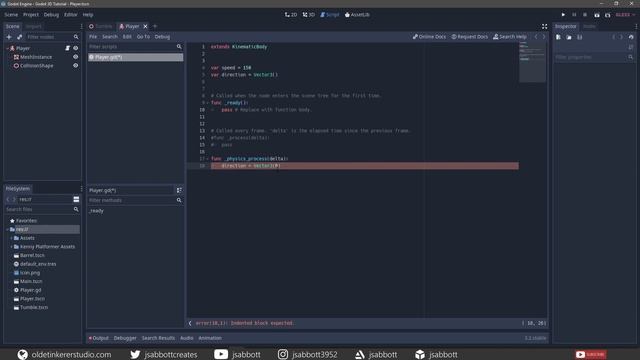The height and width of the screenshot is (360, 640).
Task: Collapse the res:// root folder
Action: (x=7, y=229)
